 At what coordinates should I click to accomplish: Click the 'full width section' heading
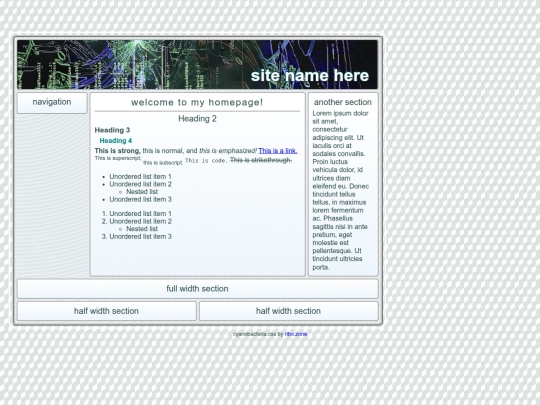(197, 289)
